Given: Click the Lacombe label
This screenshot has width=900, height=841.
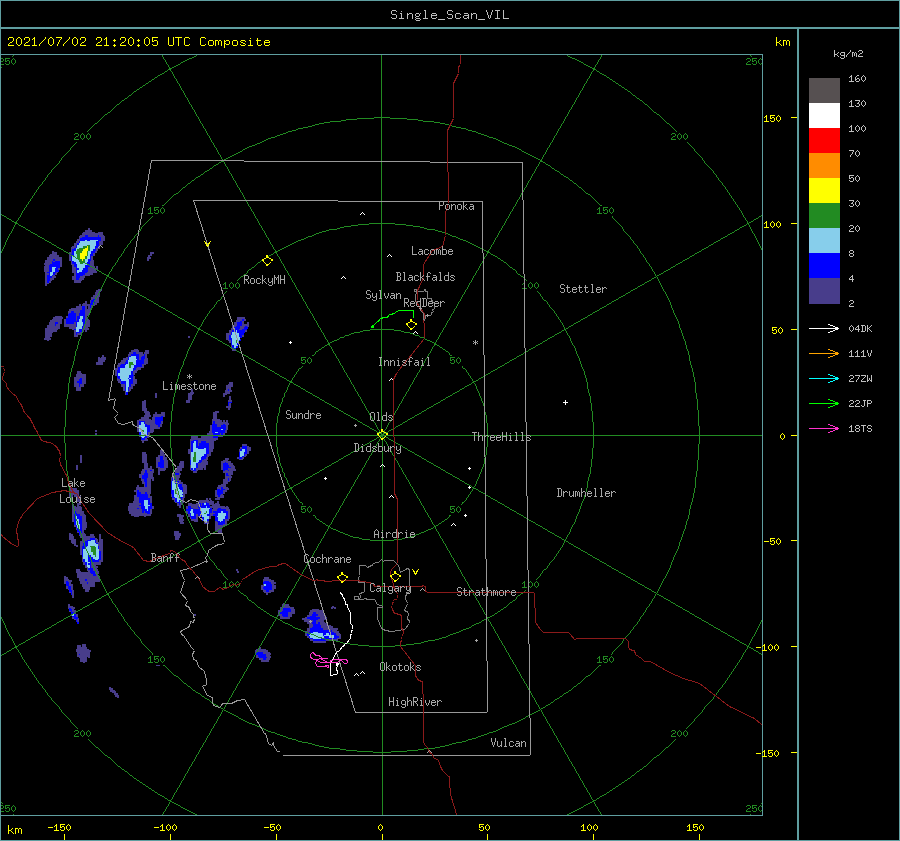Looking at the screenshot, I should [x=432, y=251].
